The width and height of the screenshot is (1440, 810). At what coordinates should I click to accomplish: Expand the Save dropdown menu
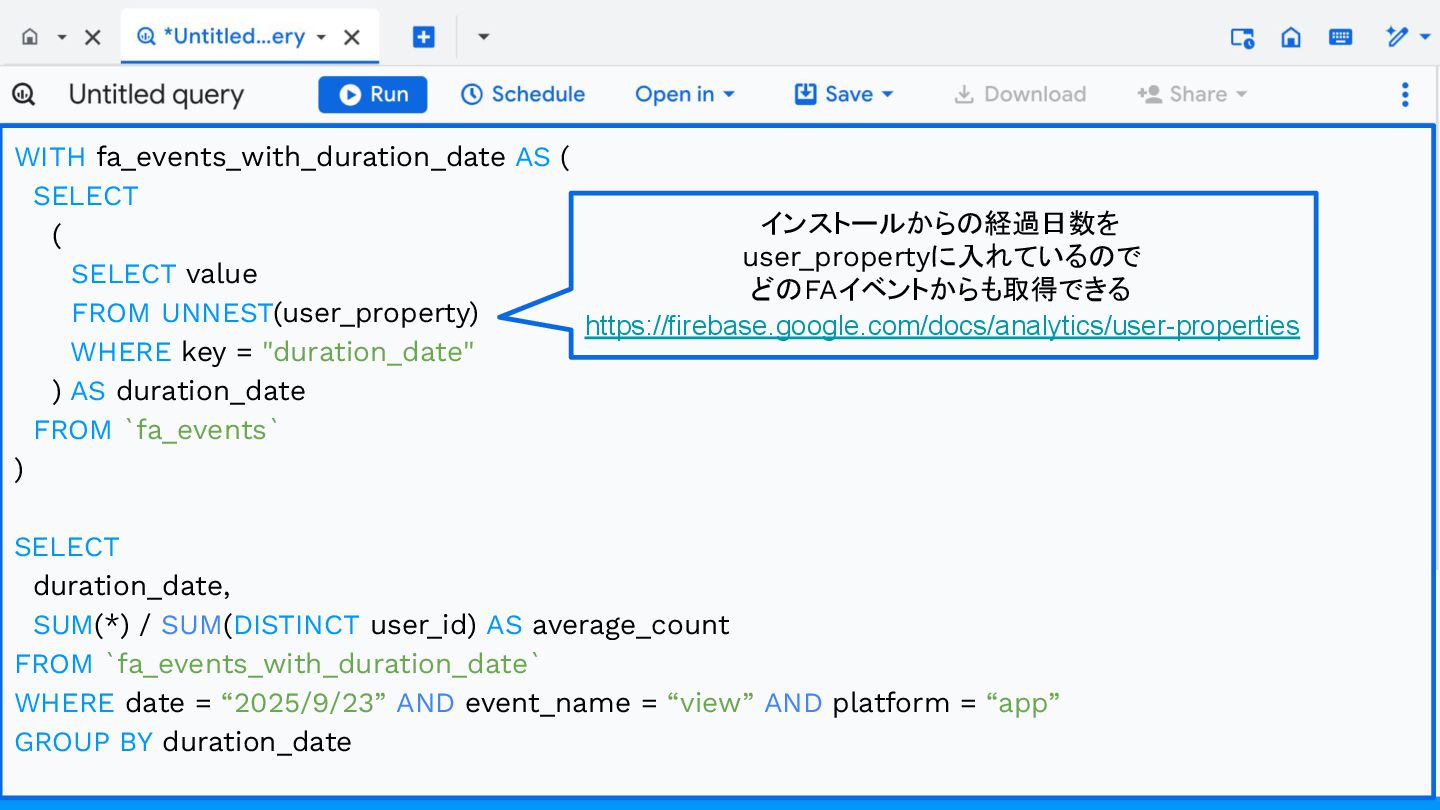(x=844, y=94)
